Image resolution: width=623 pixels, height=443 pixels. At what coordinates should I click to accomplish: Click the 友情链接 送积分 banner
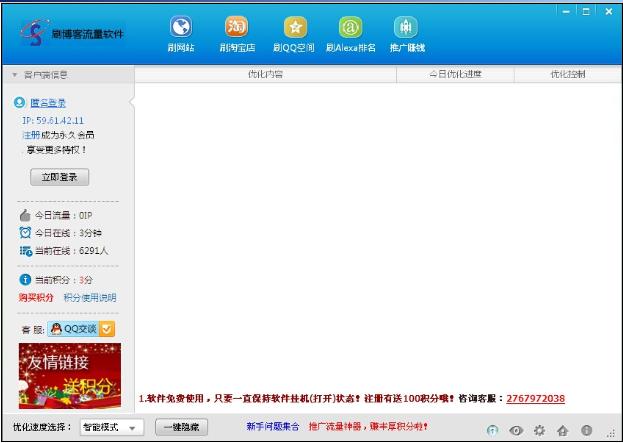click(69, 375)
